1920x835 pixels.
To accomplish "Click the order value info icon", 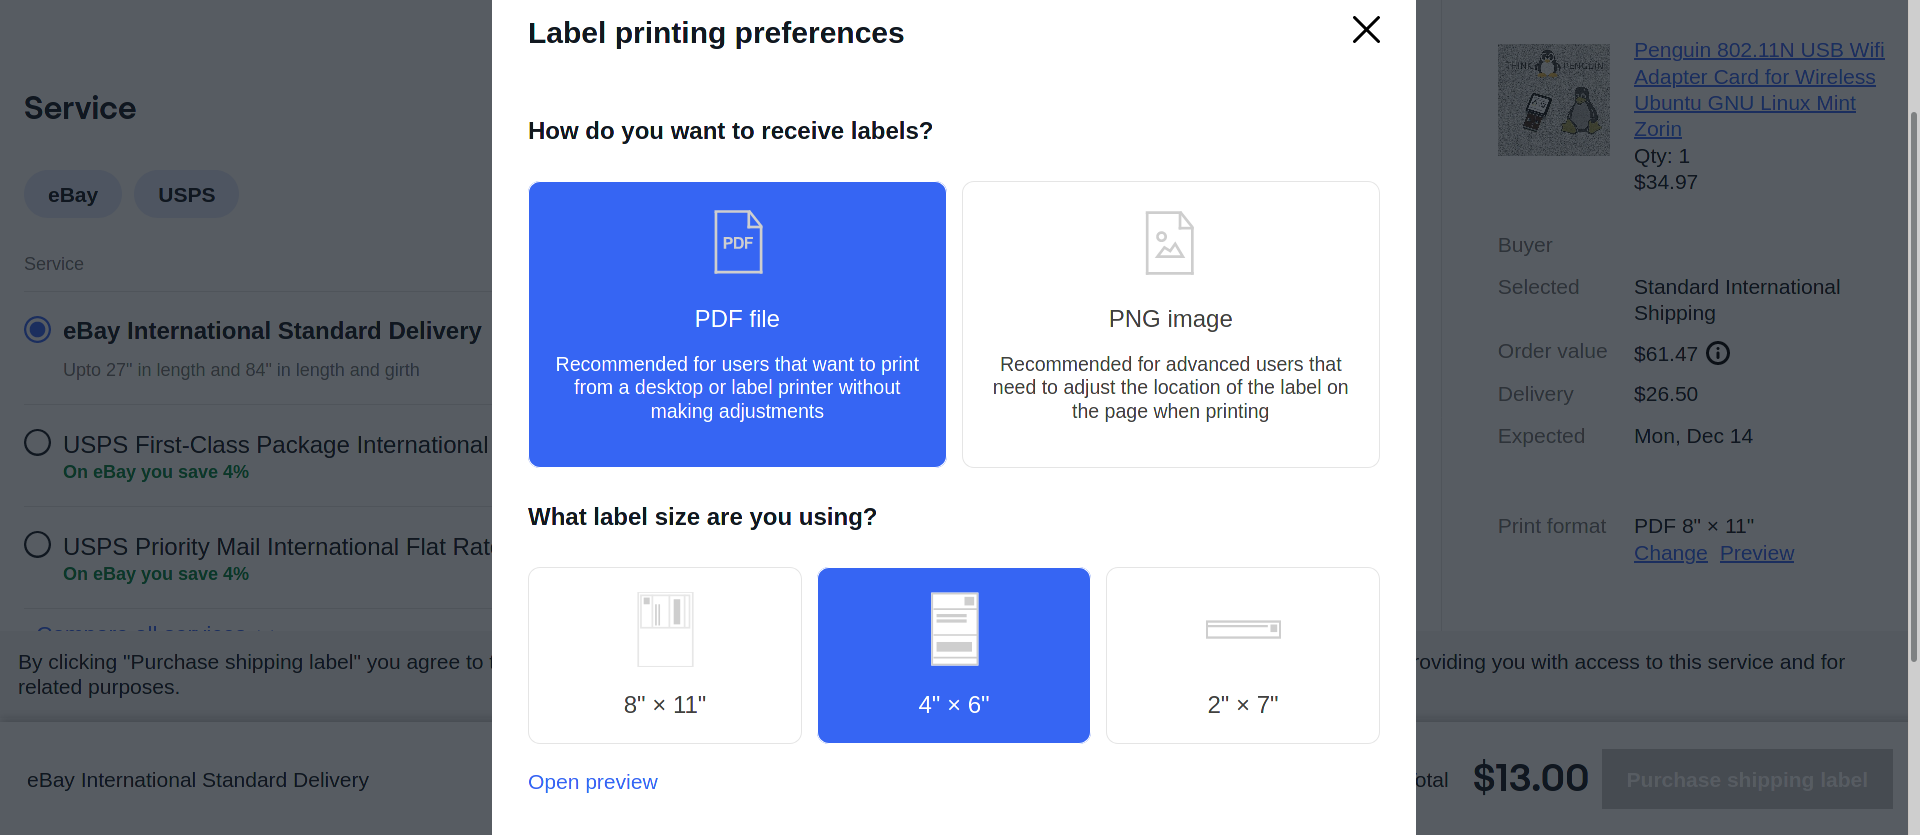I will [1718, 353].
